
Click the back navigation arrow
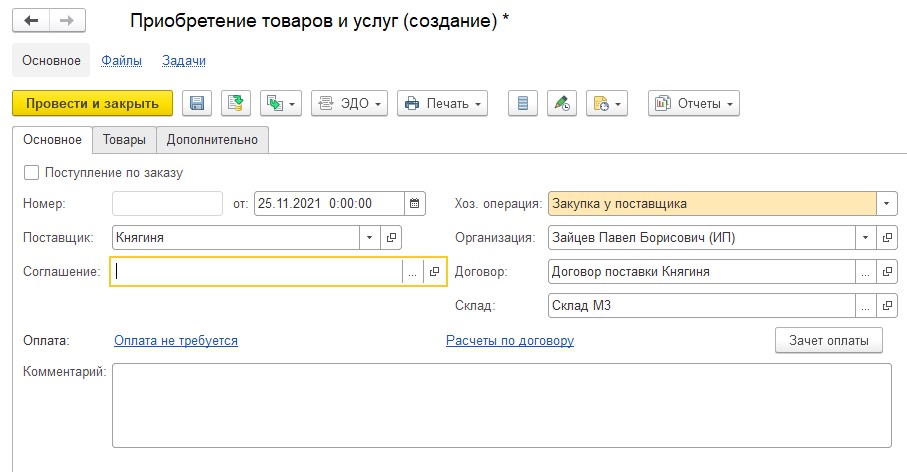tap(31, 21)
